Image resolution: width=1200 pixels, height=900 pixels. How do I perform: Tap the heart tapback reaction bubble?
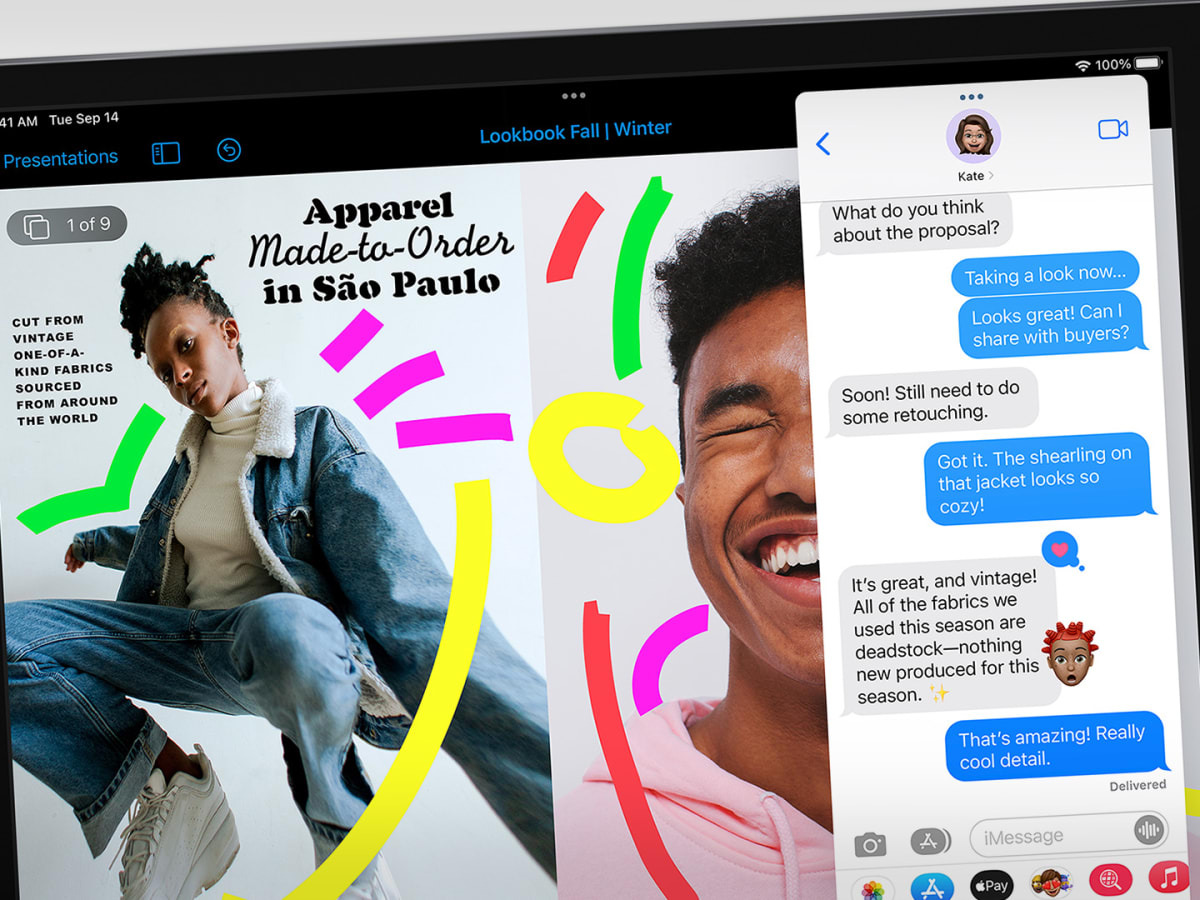[1062, 550]
